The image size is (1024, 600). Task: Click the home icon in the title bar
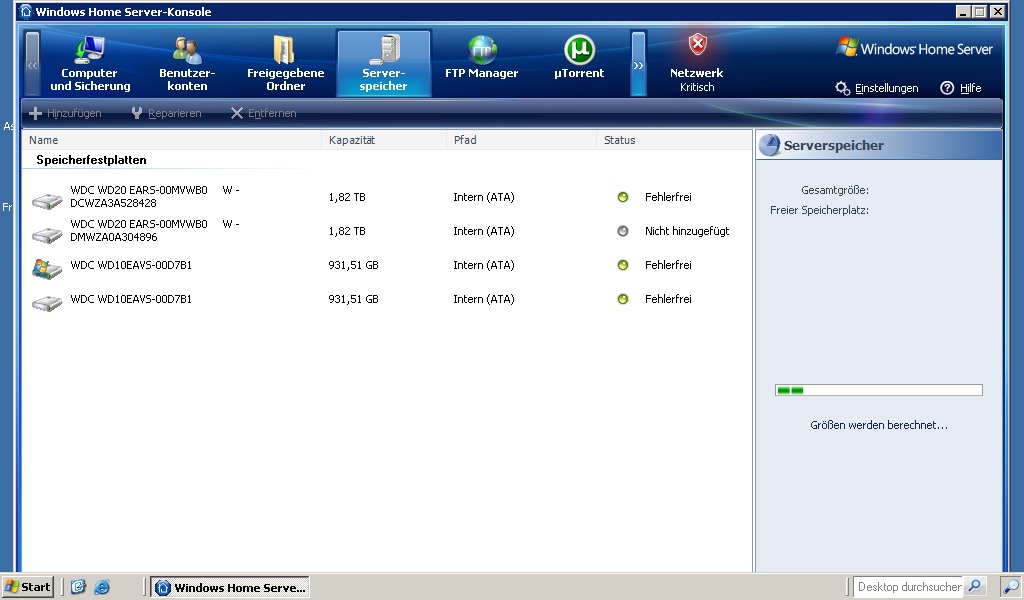click(25, 12)
